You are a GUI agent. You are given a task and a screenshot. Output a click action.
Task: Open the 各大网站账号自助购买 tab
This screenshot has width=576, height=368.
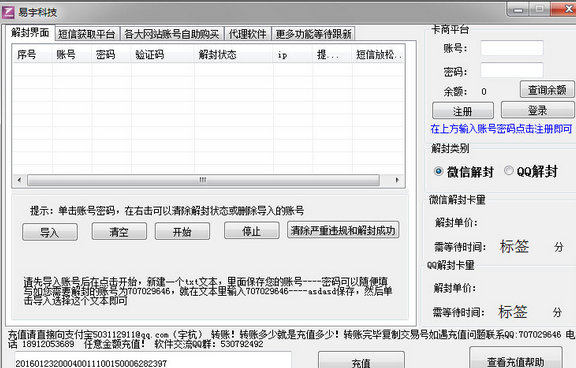pyautogui.click(x=172, y=34)
